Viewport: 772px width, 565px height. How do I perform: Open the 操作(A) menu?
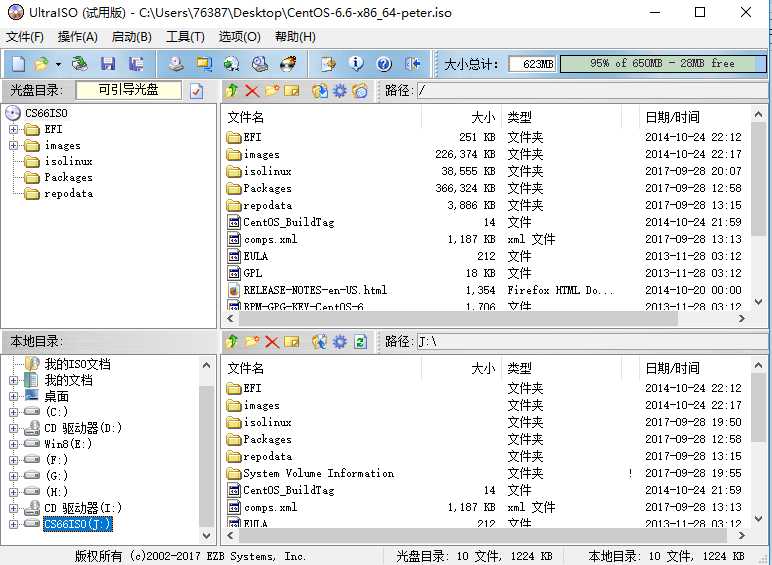pyautogui.click(x=78, y=37)
